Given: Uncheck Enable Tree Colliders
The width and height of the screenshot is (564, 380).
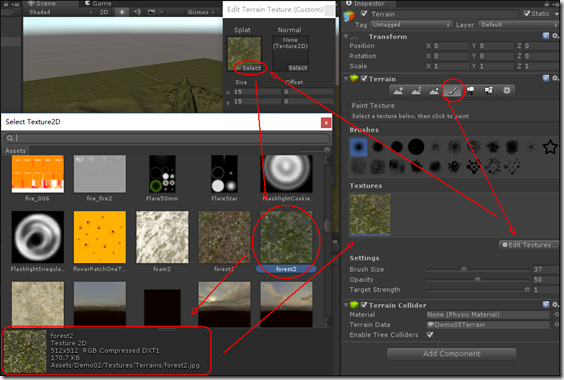Looking at the screenshot, I should point(430,335).
